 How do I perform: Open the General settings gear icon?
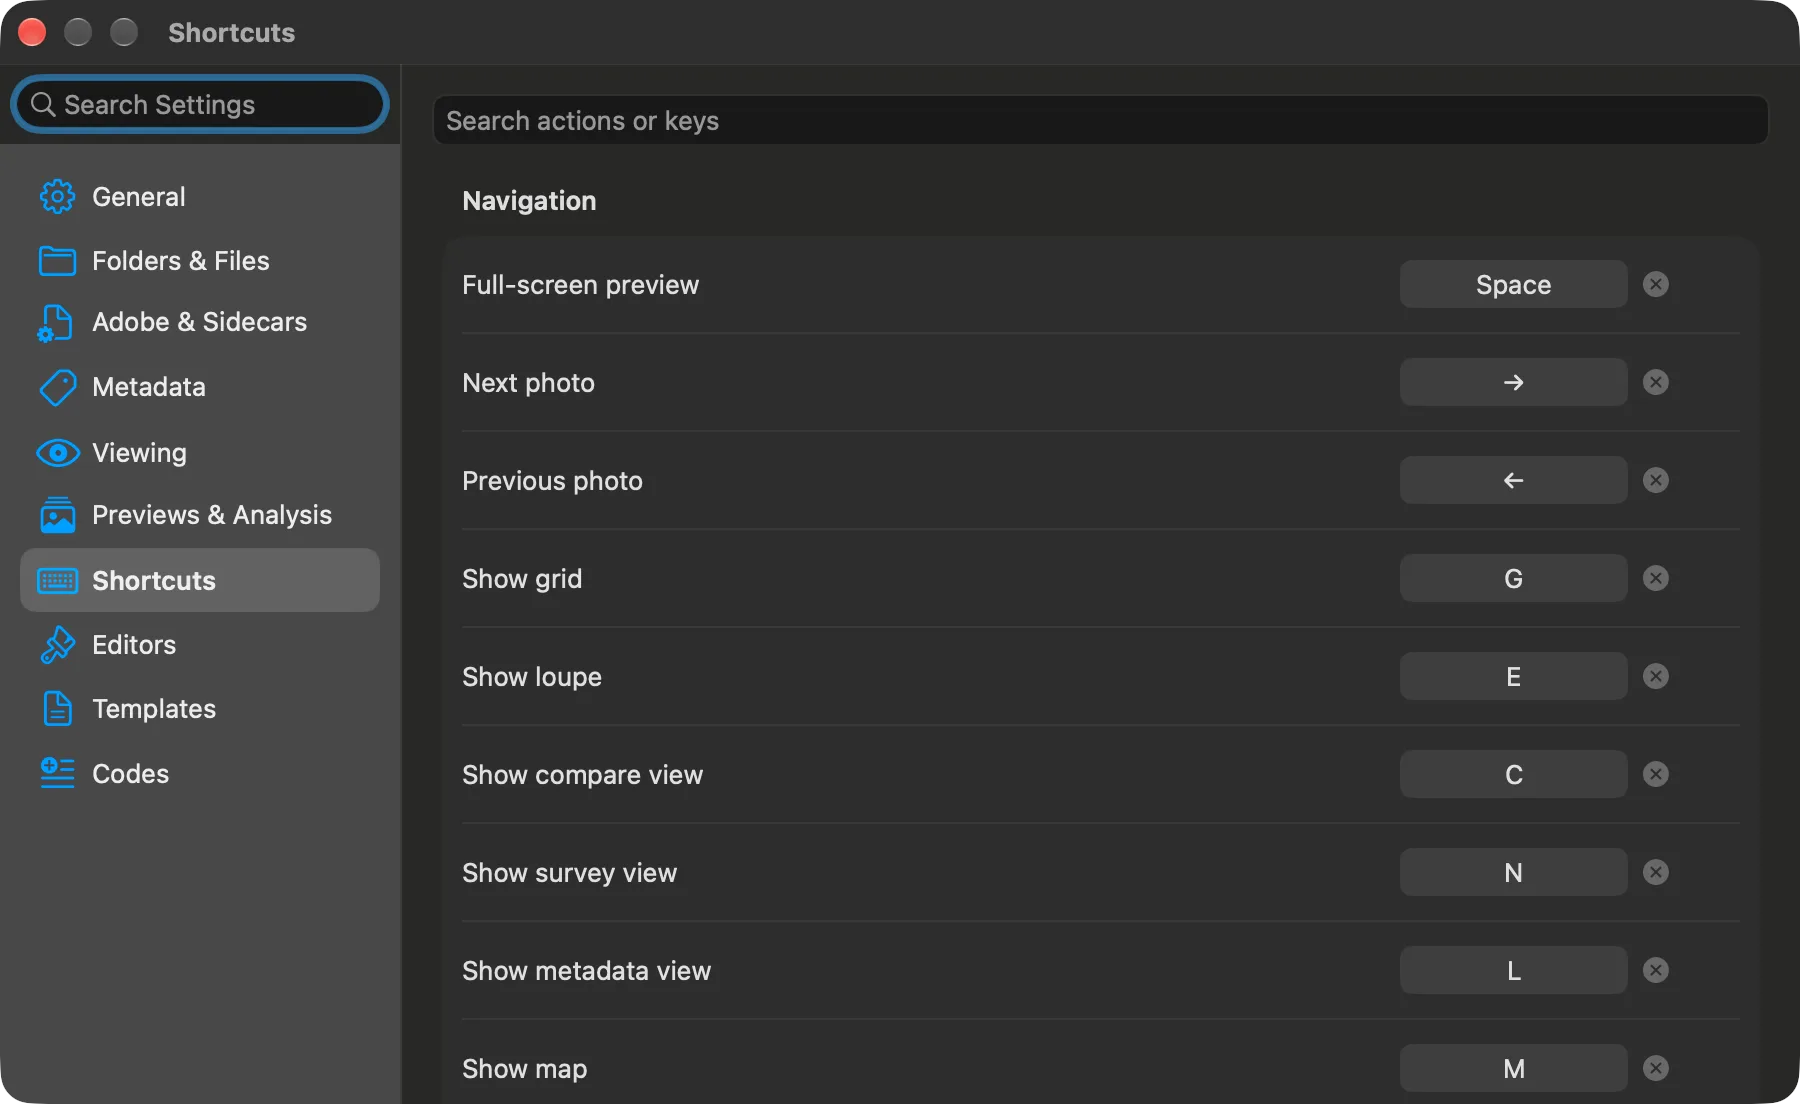[x=57, y=197]
